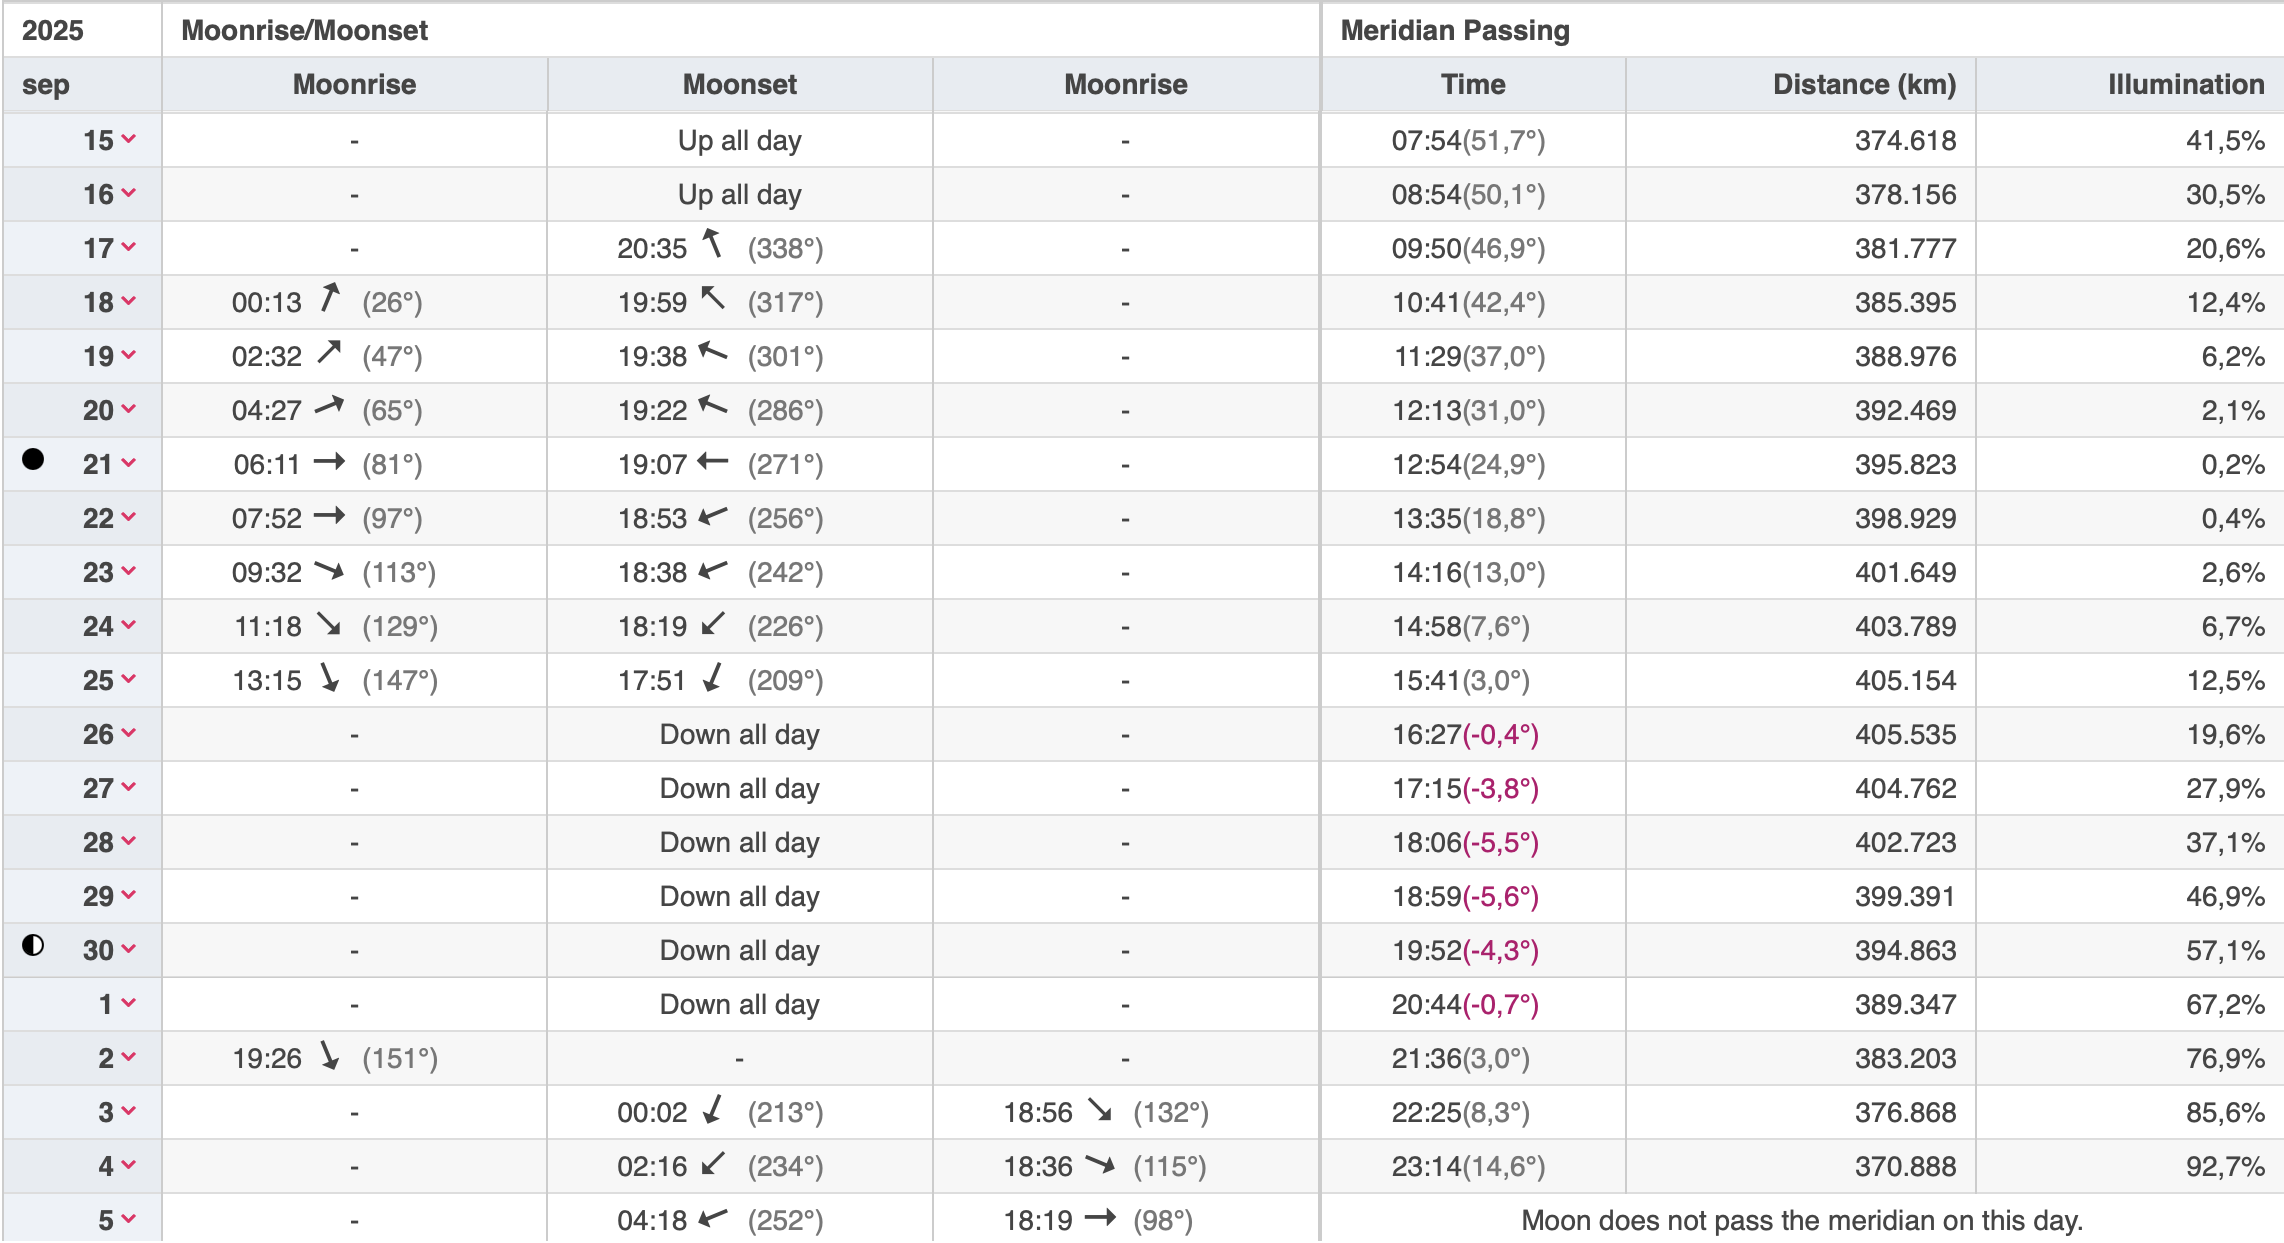Click the Meridian Passing Time column header
The height and width of the screenshot is (1243, 2284).
click(1472, 84)
